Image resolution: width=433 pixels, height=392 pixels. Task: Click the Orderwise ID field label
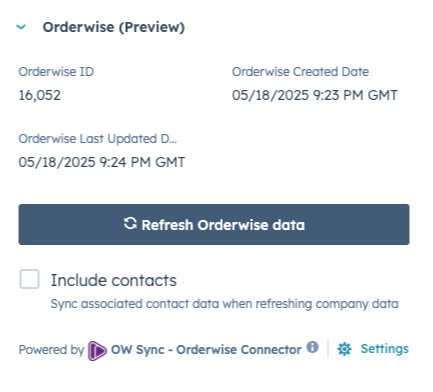[x=56, y=72]
